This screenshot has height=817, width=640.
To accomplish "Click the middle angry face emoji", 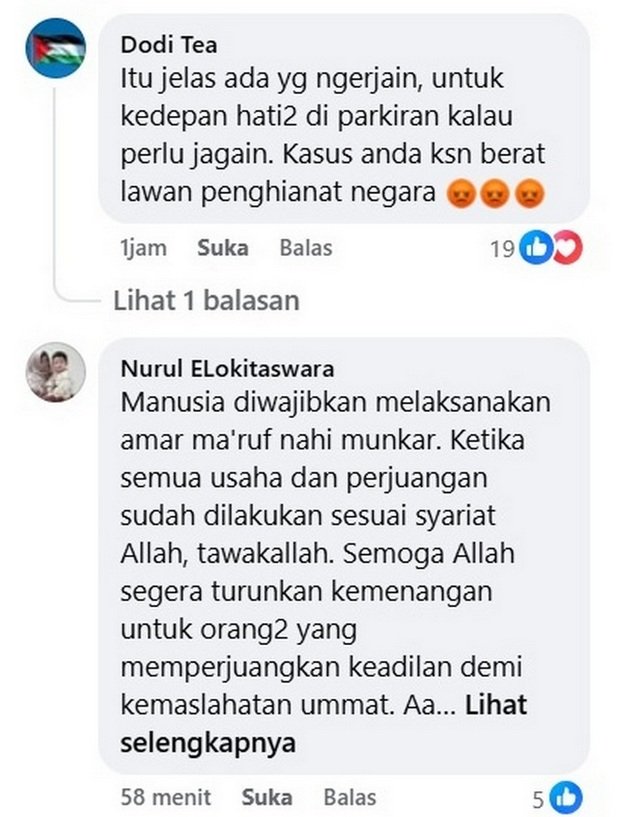I will pyautogui.click(x=495, y=194).
